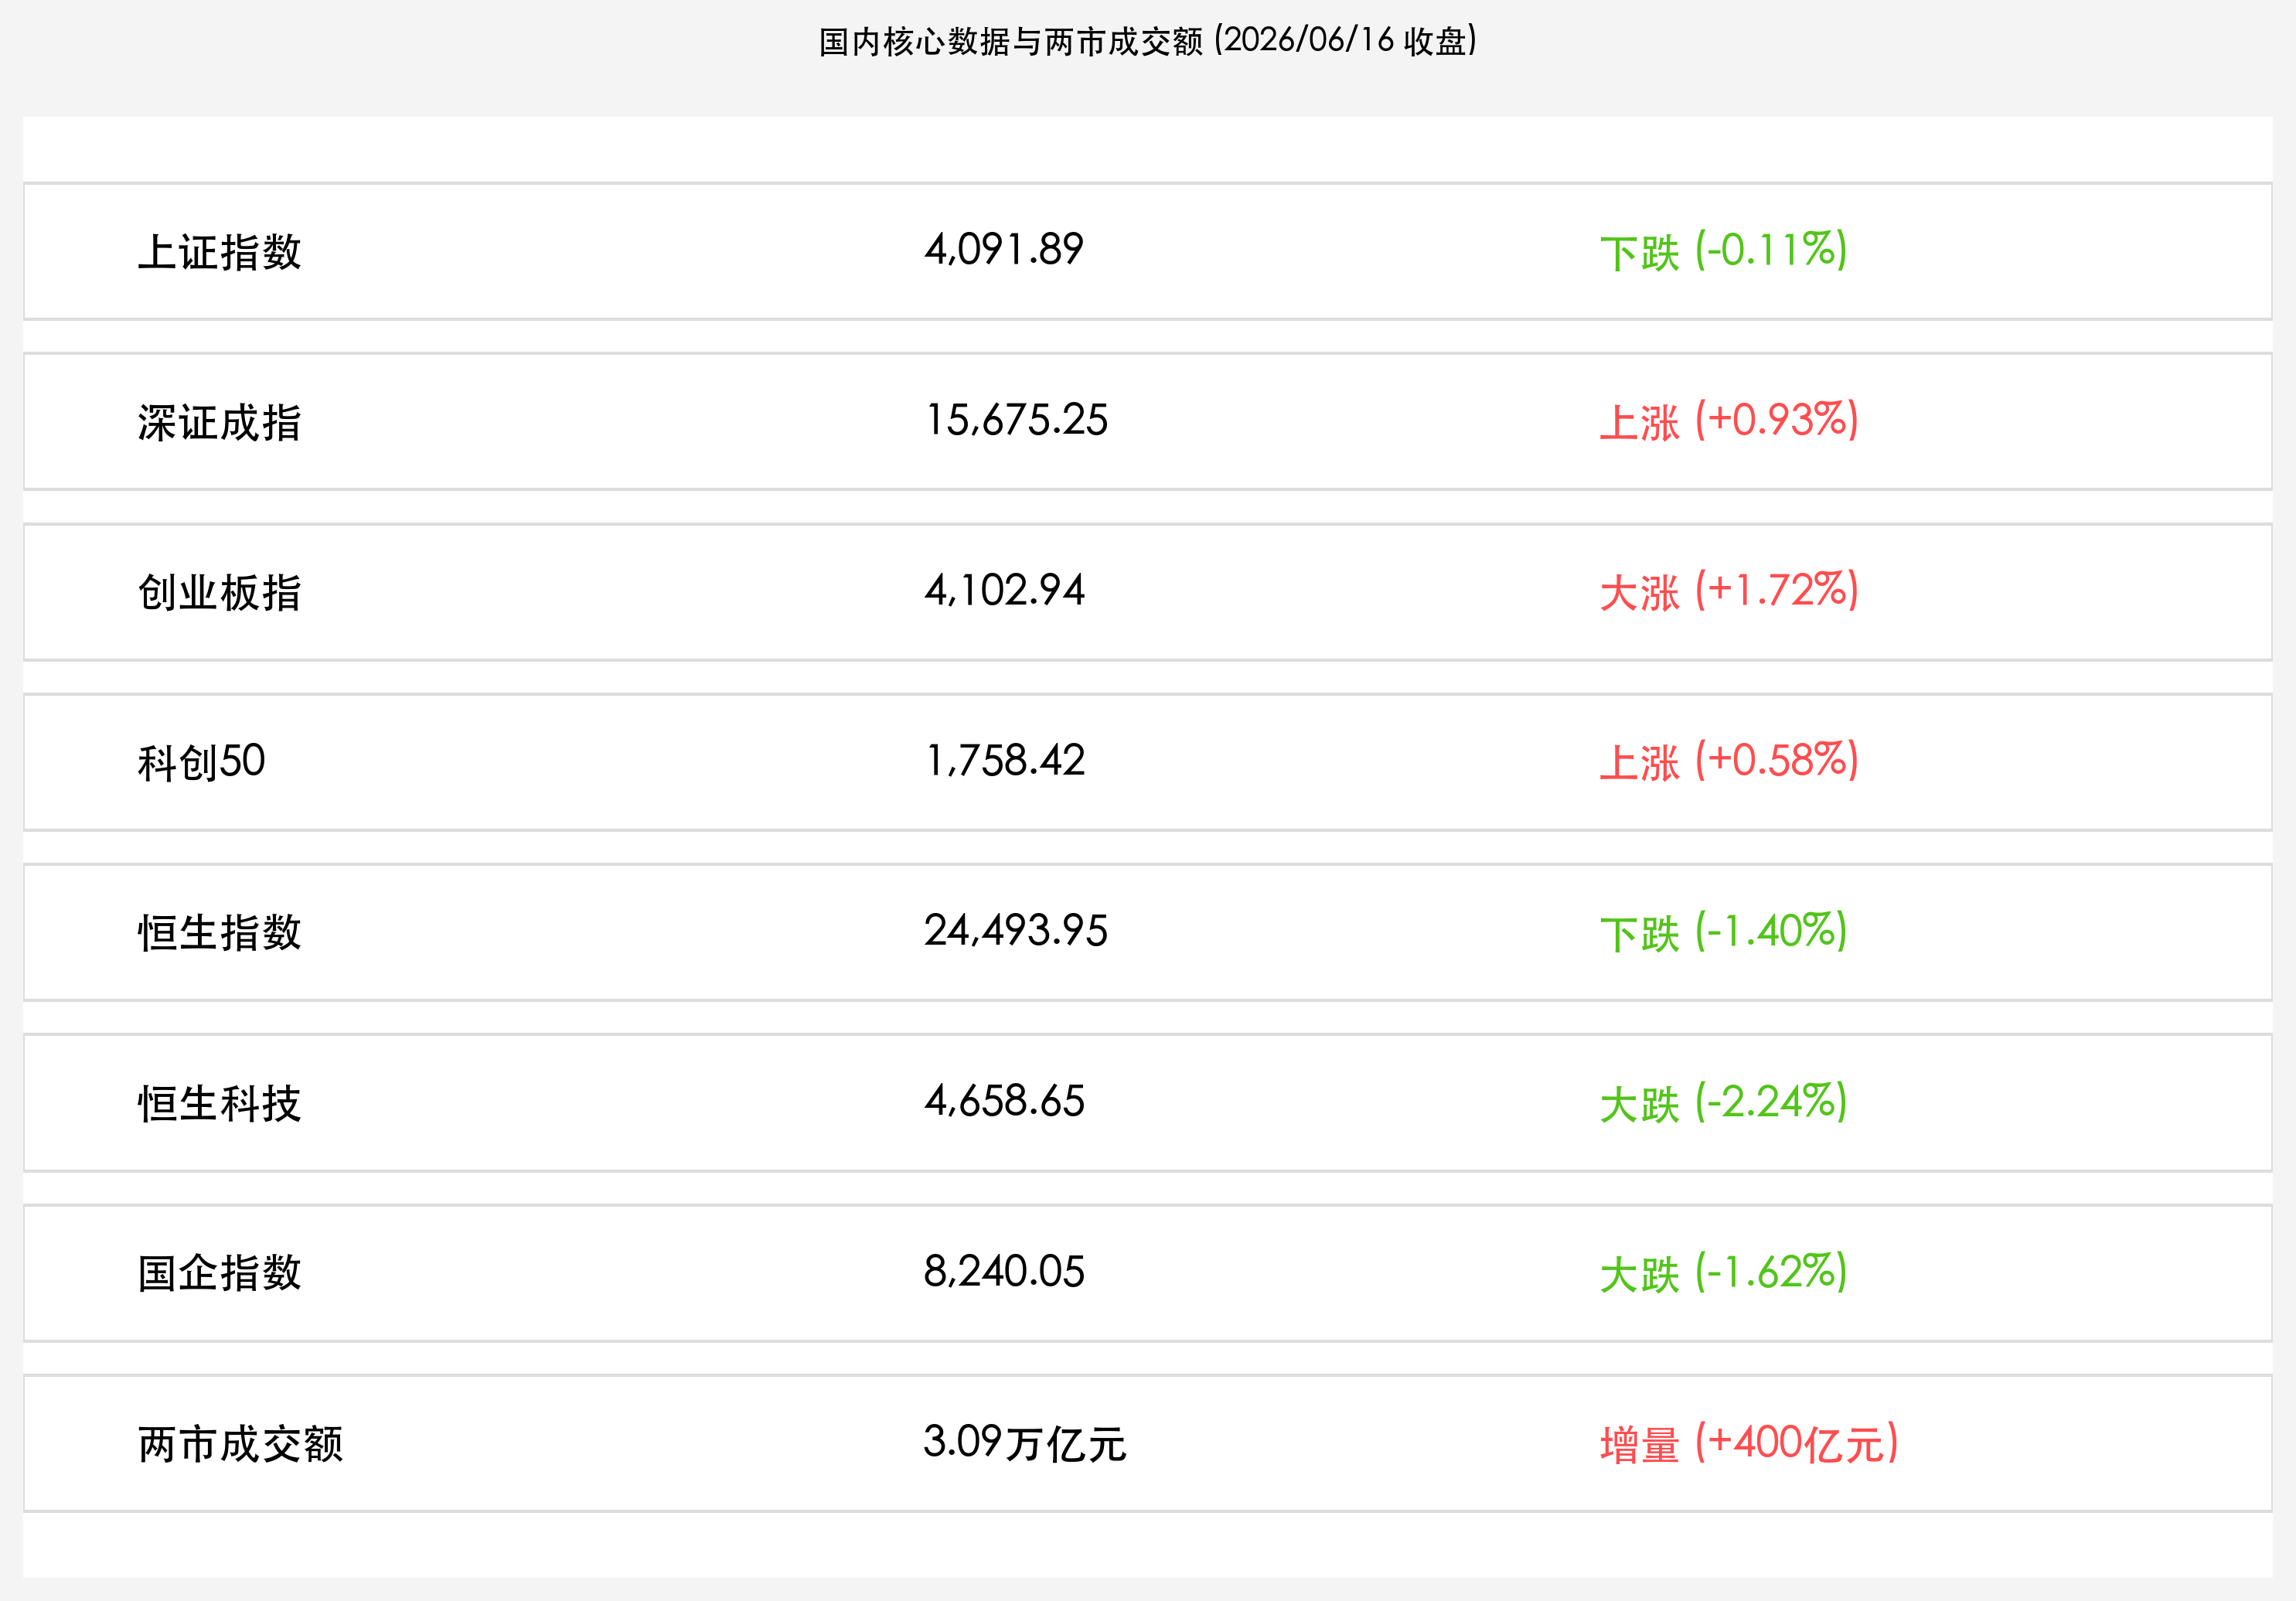The image size is (2296, 1601).
Task: Click the 上证指数 index name
Action: 219,252
